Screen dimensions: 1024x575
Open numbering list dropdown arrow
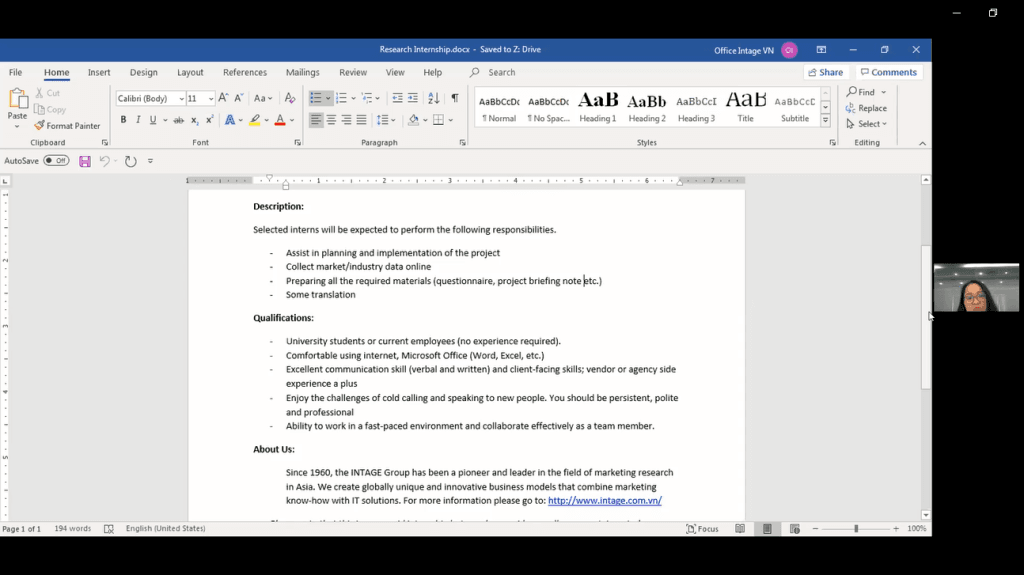click(353, 99)
